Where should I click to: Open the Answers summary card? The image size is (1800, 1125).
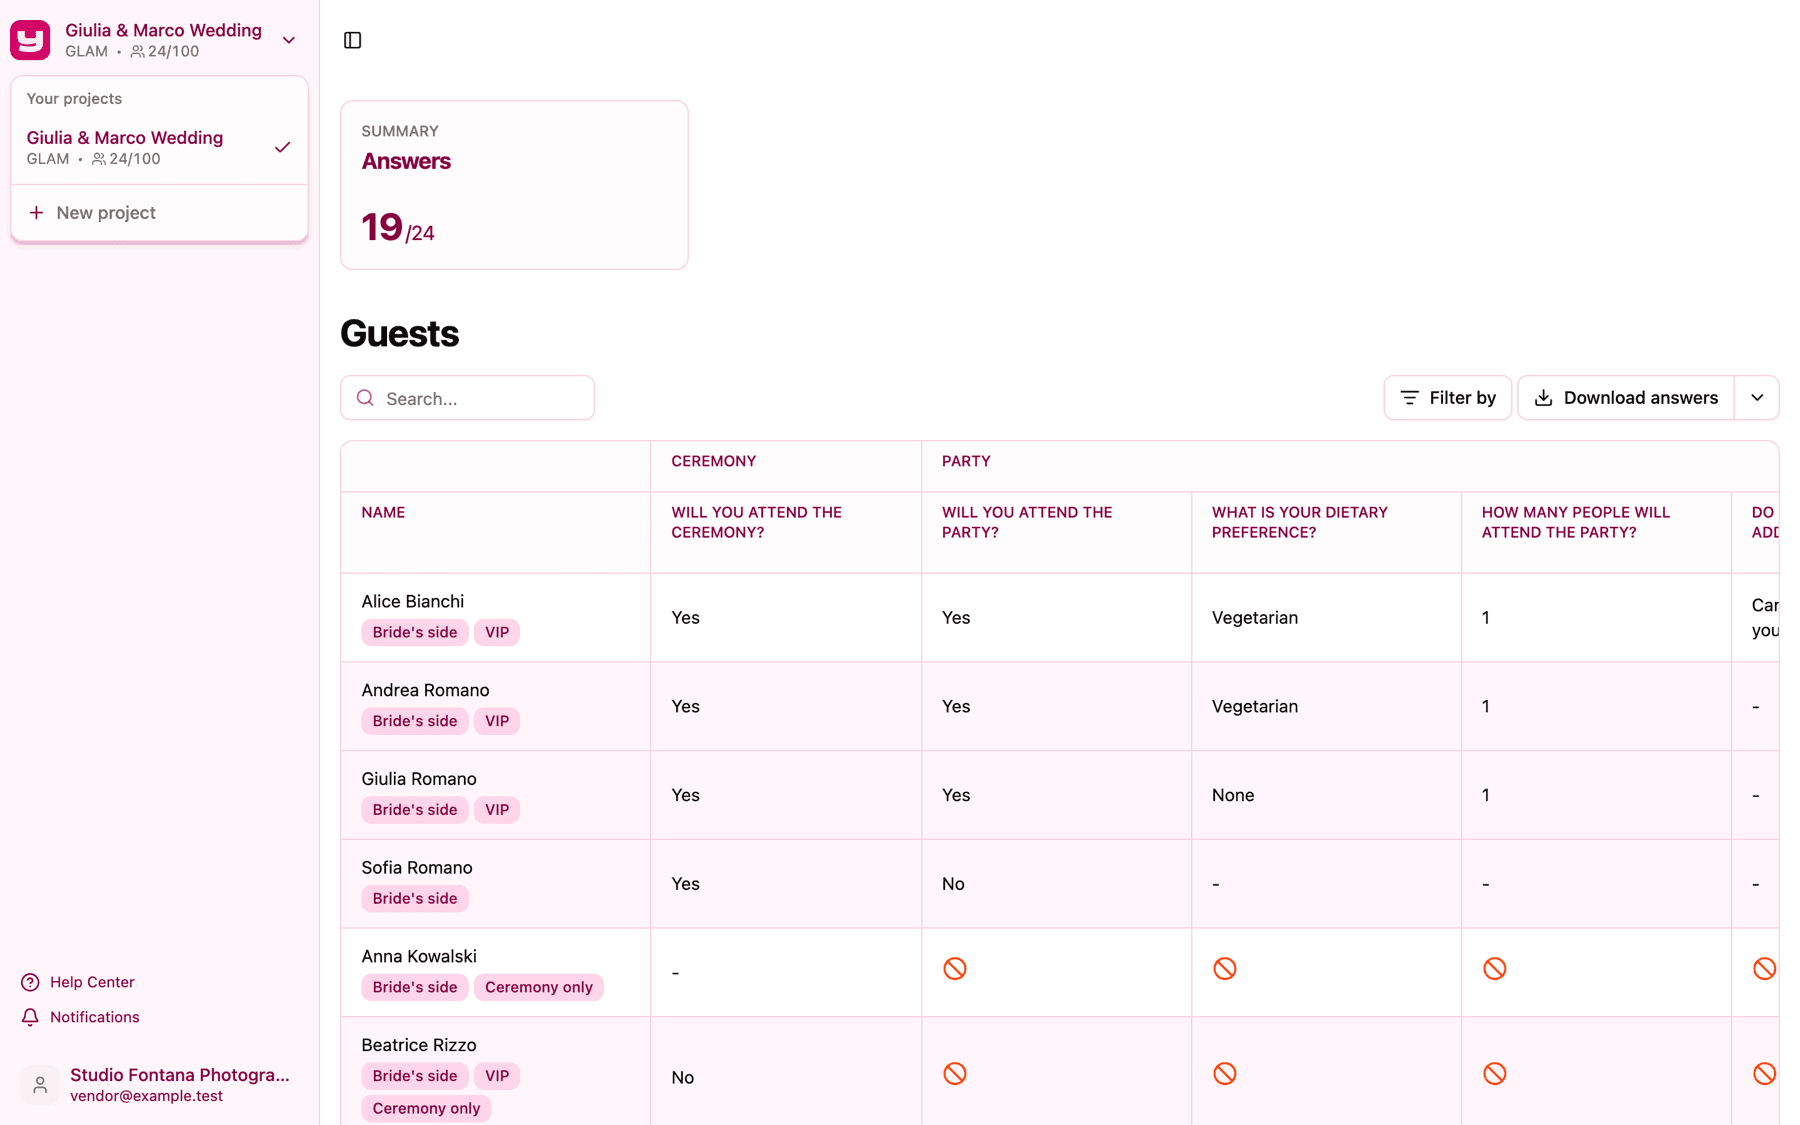(514, 185)
